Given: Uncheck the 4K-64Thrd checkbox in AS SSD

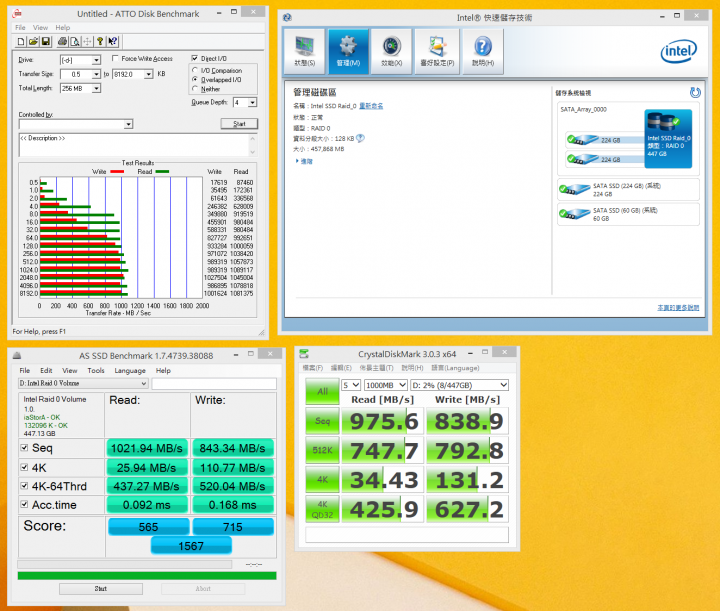Looking at the screenshot, I should point(24,486).
